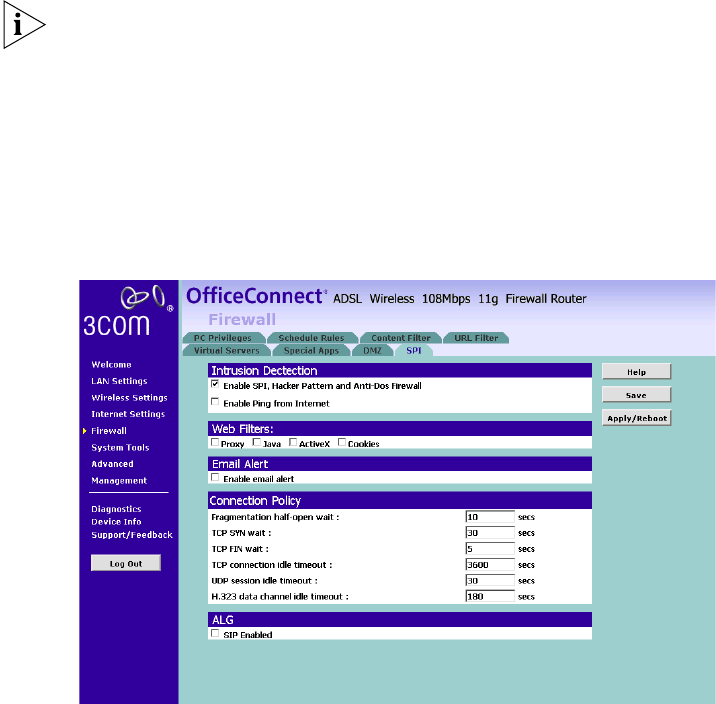Open Wireless Settings in the sidebar
The height and width of the screenshot is (704, 716).
click(x=129, y=398)
